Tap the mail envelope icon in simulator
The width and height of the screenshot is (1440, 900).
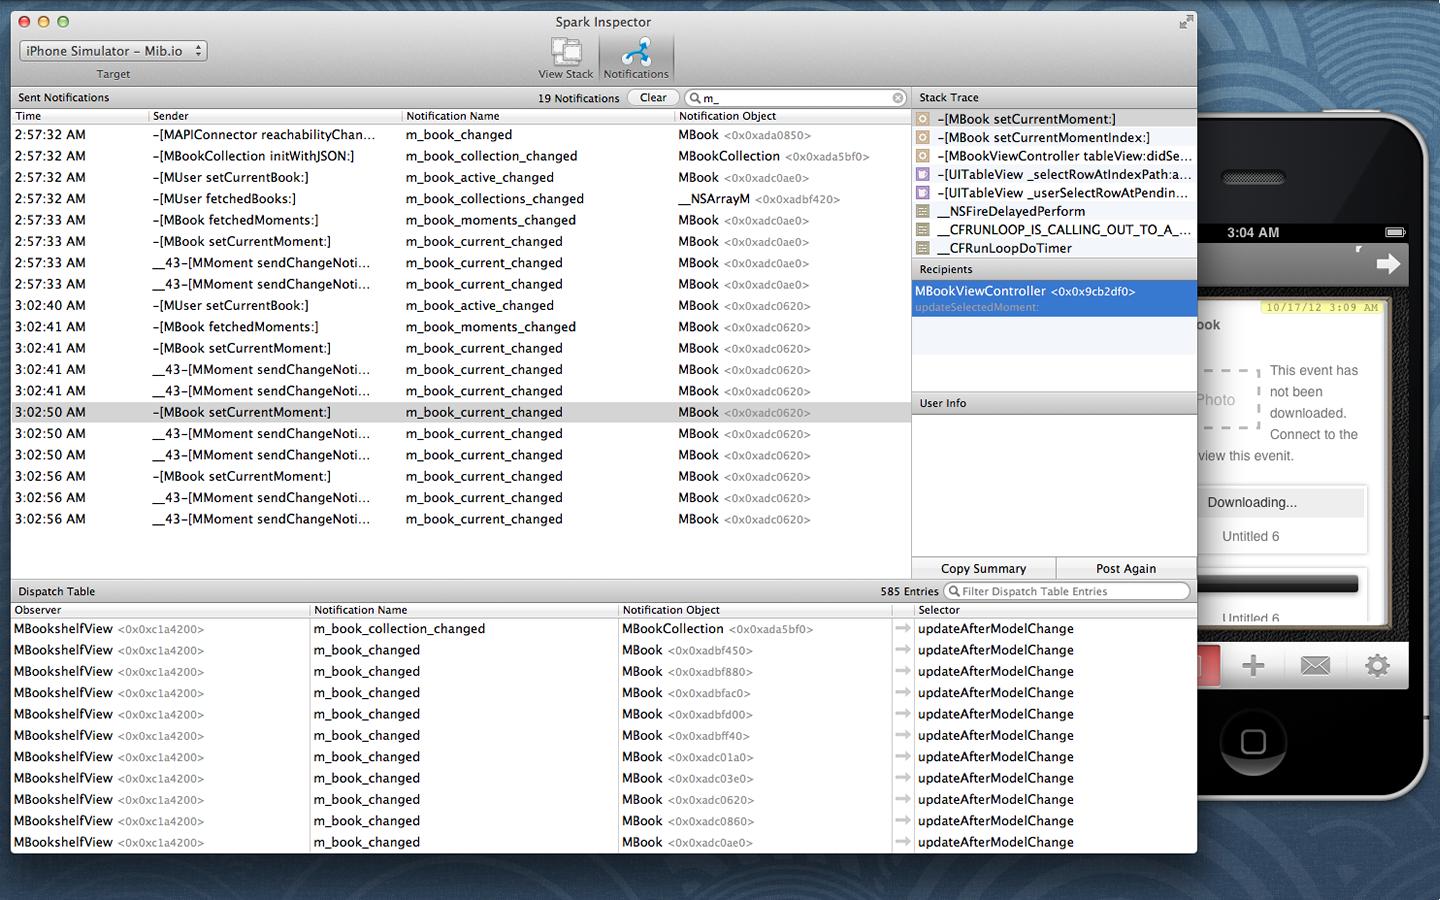(x=1315, y=666)
